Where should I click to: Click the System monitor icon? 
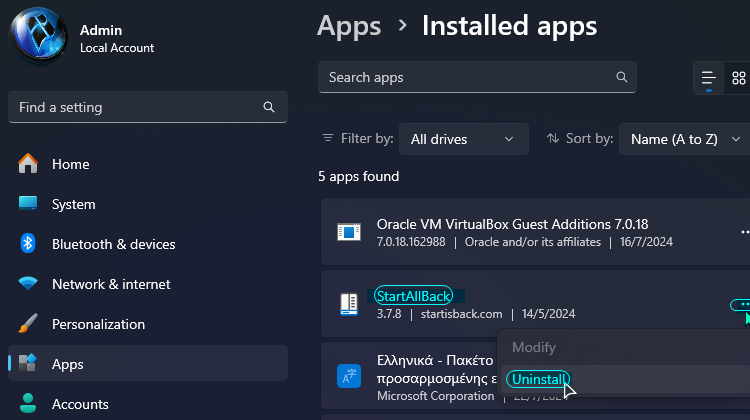(28, 203)
